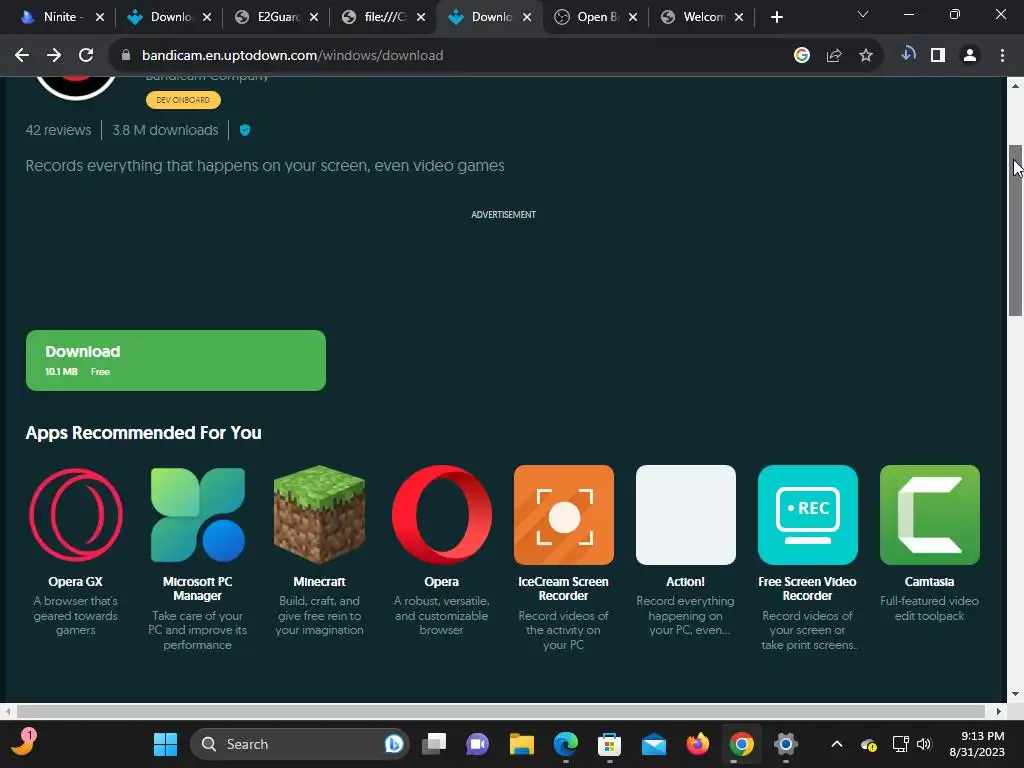Image resolution: width=1024 pixels, height=768 pixels.
Task: Open the Opera GX title link
Action: pos(76,581)
